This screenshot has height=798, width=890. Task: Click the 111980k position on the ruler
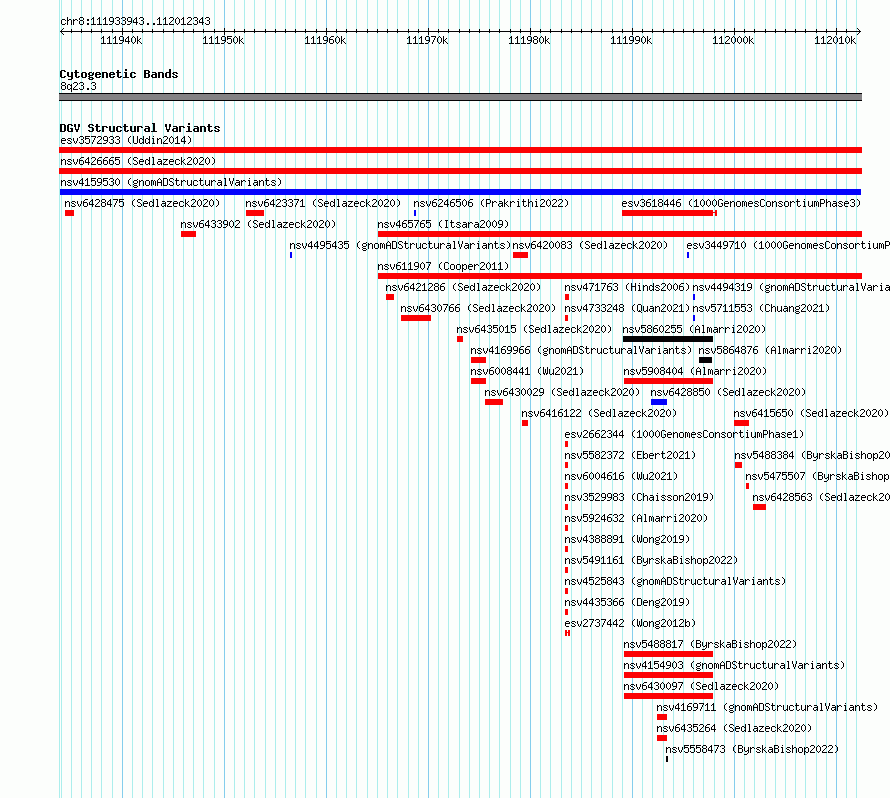(529, 40)
